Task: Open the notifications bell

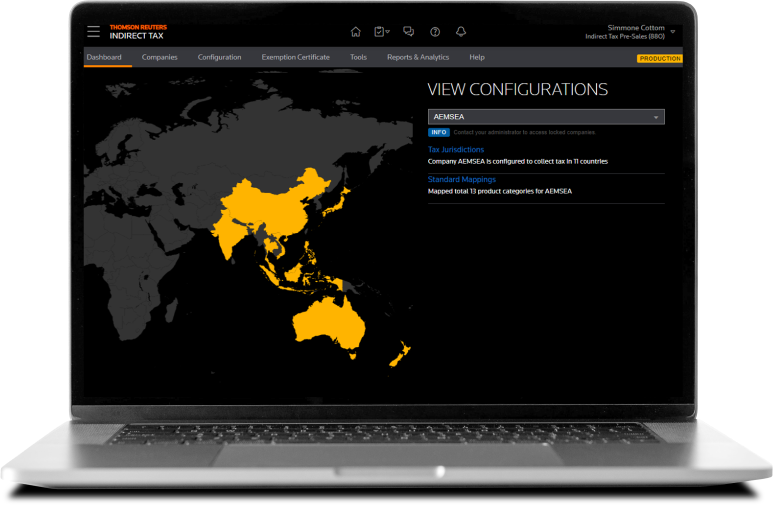Action: click(461, 32)
